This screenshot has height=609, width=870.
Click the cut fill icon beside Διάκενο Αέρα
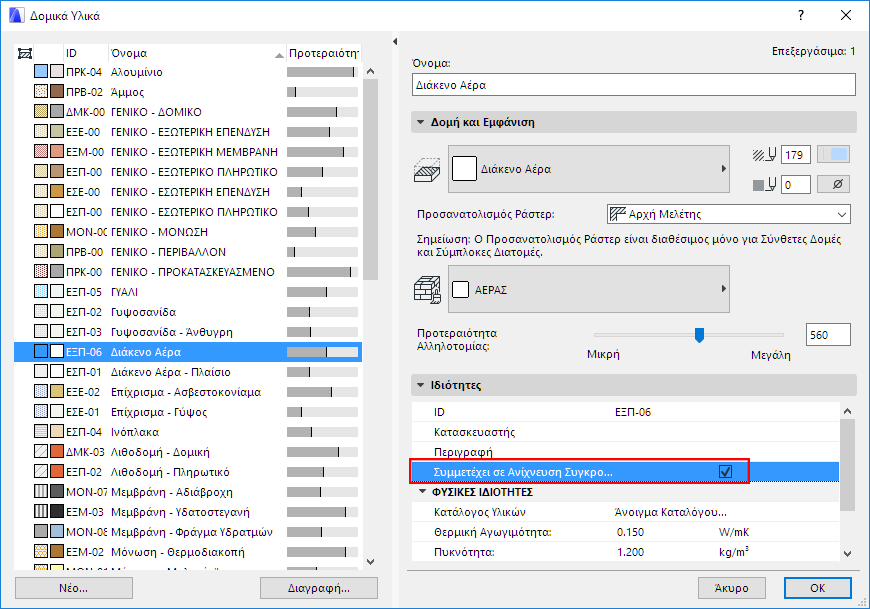point(427,169)
